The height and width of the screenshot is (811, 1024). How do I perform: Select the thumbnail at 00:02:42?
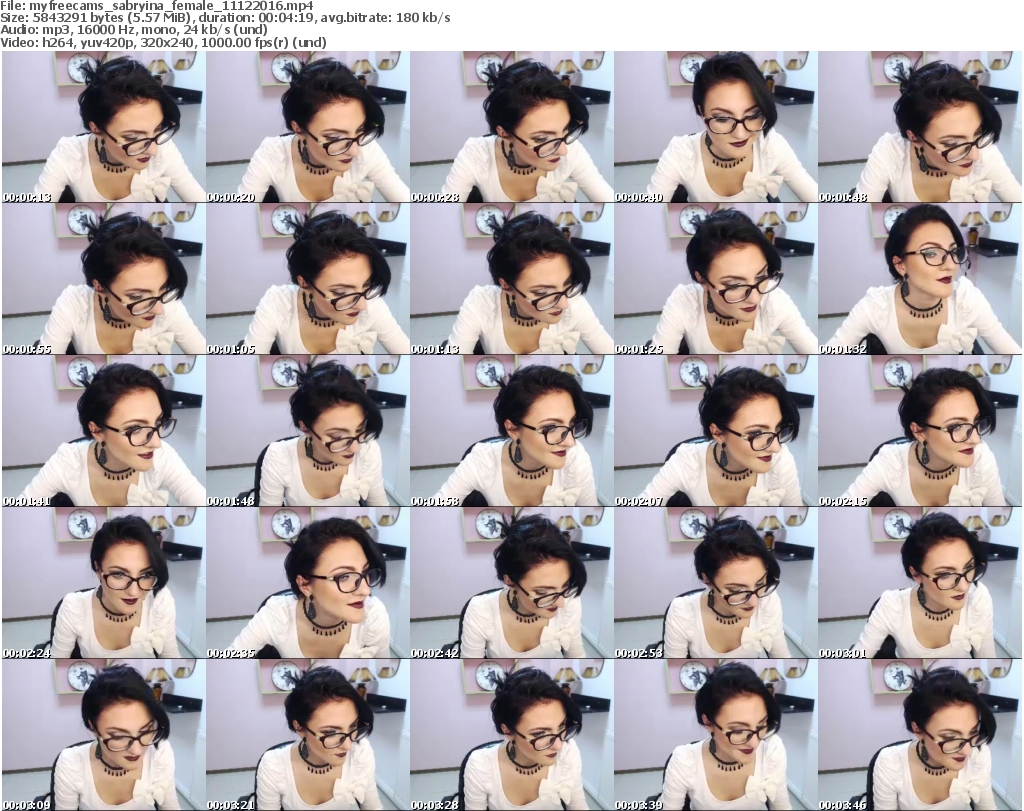coord(511,583)
